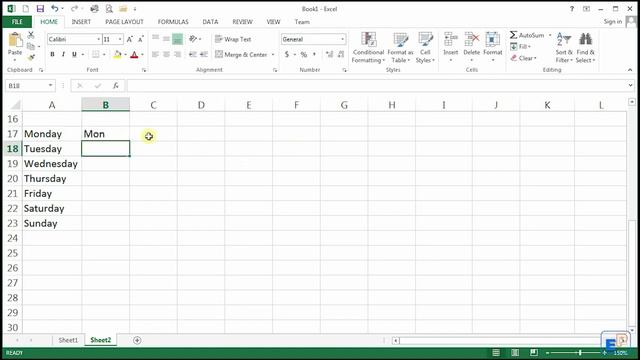Image resolution: width=640 pixels, height=360 pixels.
Task: Switch to the REVIEW tab
Action: pos(242,22)
